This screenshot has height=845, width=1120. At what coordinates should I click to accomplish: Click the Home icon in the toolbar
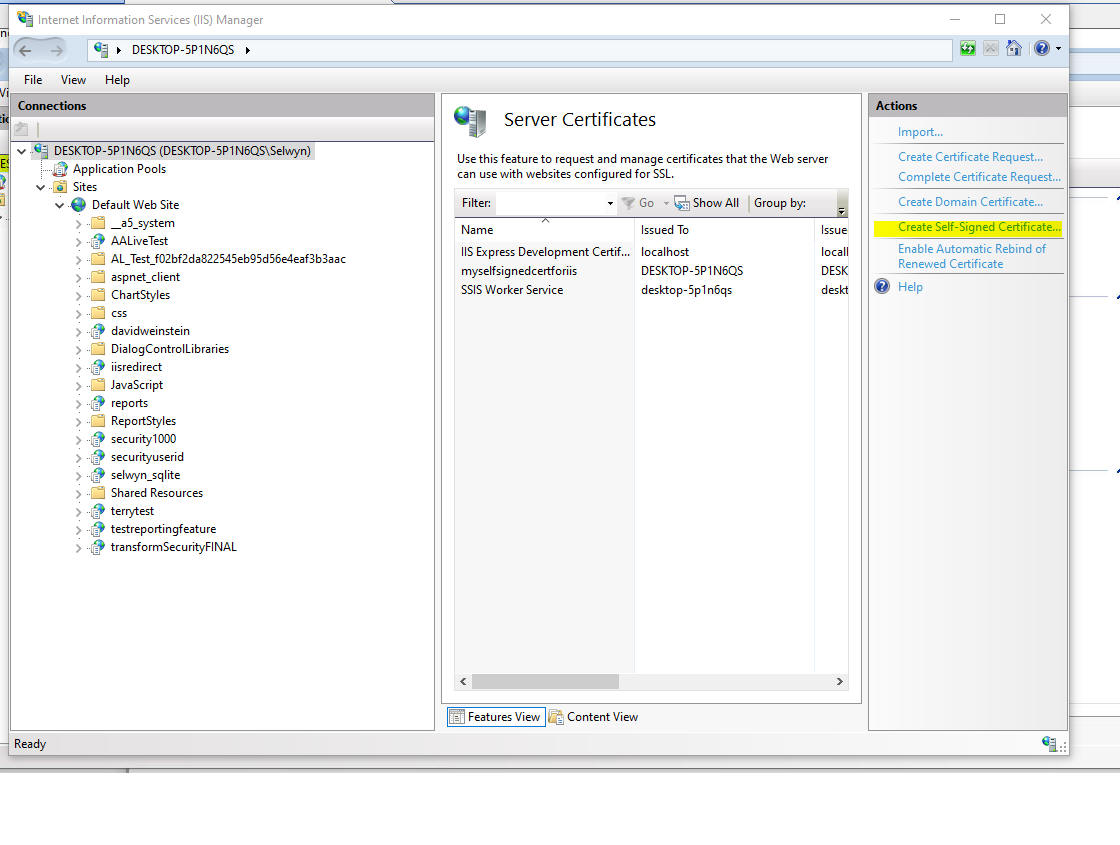click(x=1014, y=49)
